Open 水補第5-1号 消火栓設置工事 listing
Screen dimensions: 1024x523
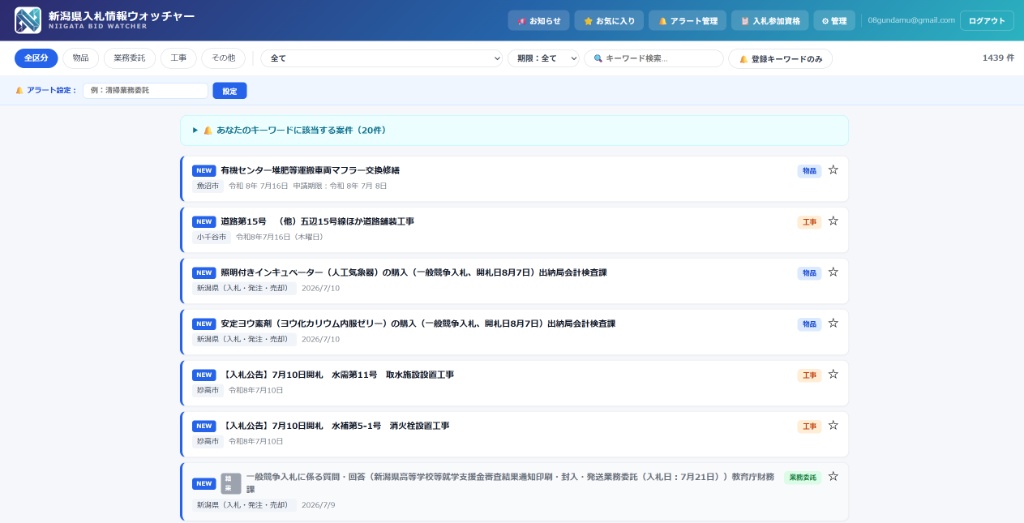[x=335, y=426]
